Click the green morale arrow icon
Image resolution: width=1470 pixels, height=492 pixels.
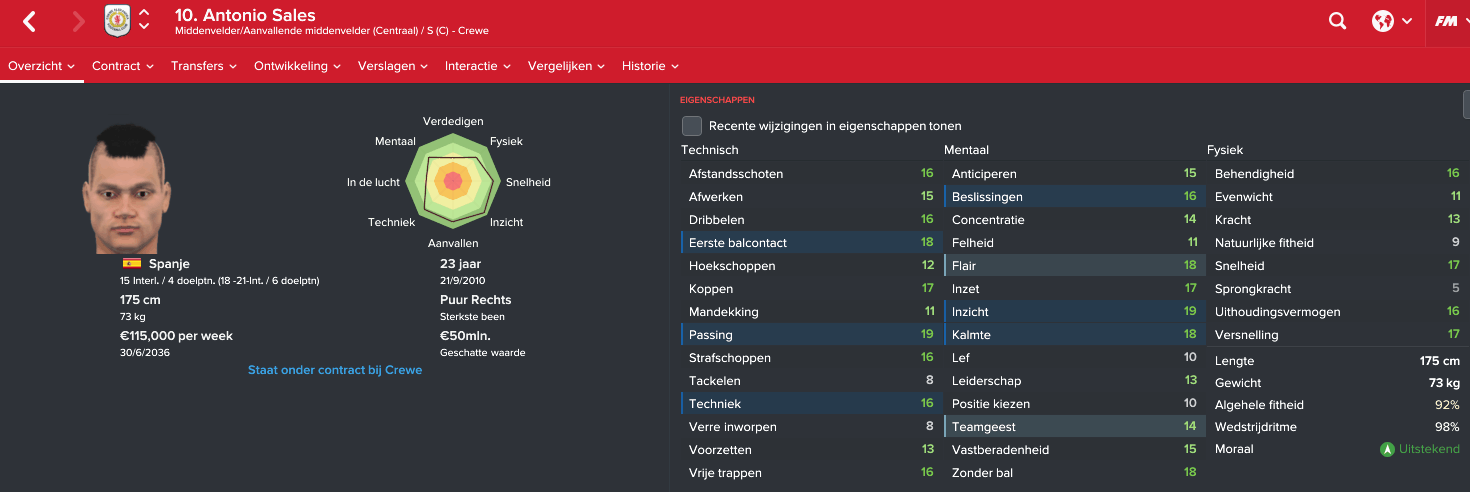1387,450
